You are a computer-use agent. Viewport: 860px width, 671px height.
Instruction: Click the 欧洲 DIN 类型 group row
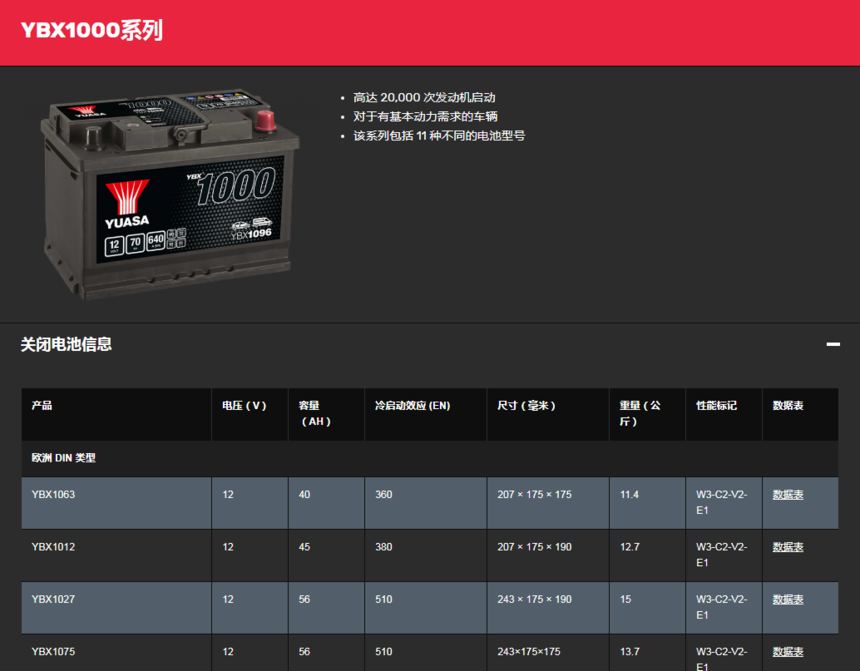pyautogui.click(x=429, y=458)
